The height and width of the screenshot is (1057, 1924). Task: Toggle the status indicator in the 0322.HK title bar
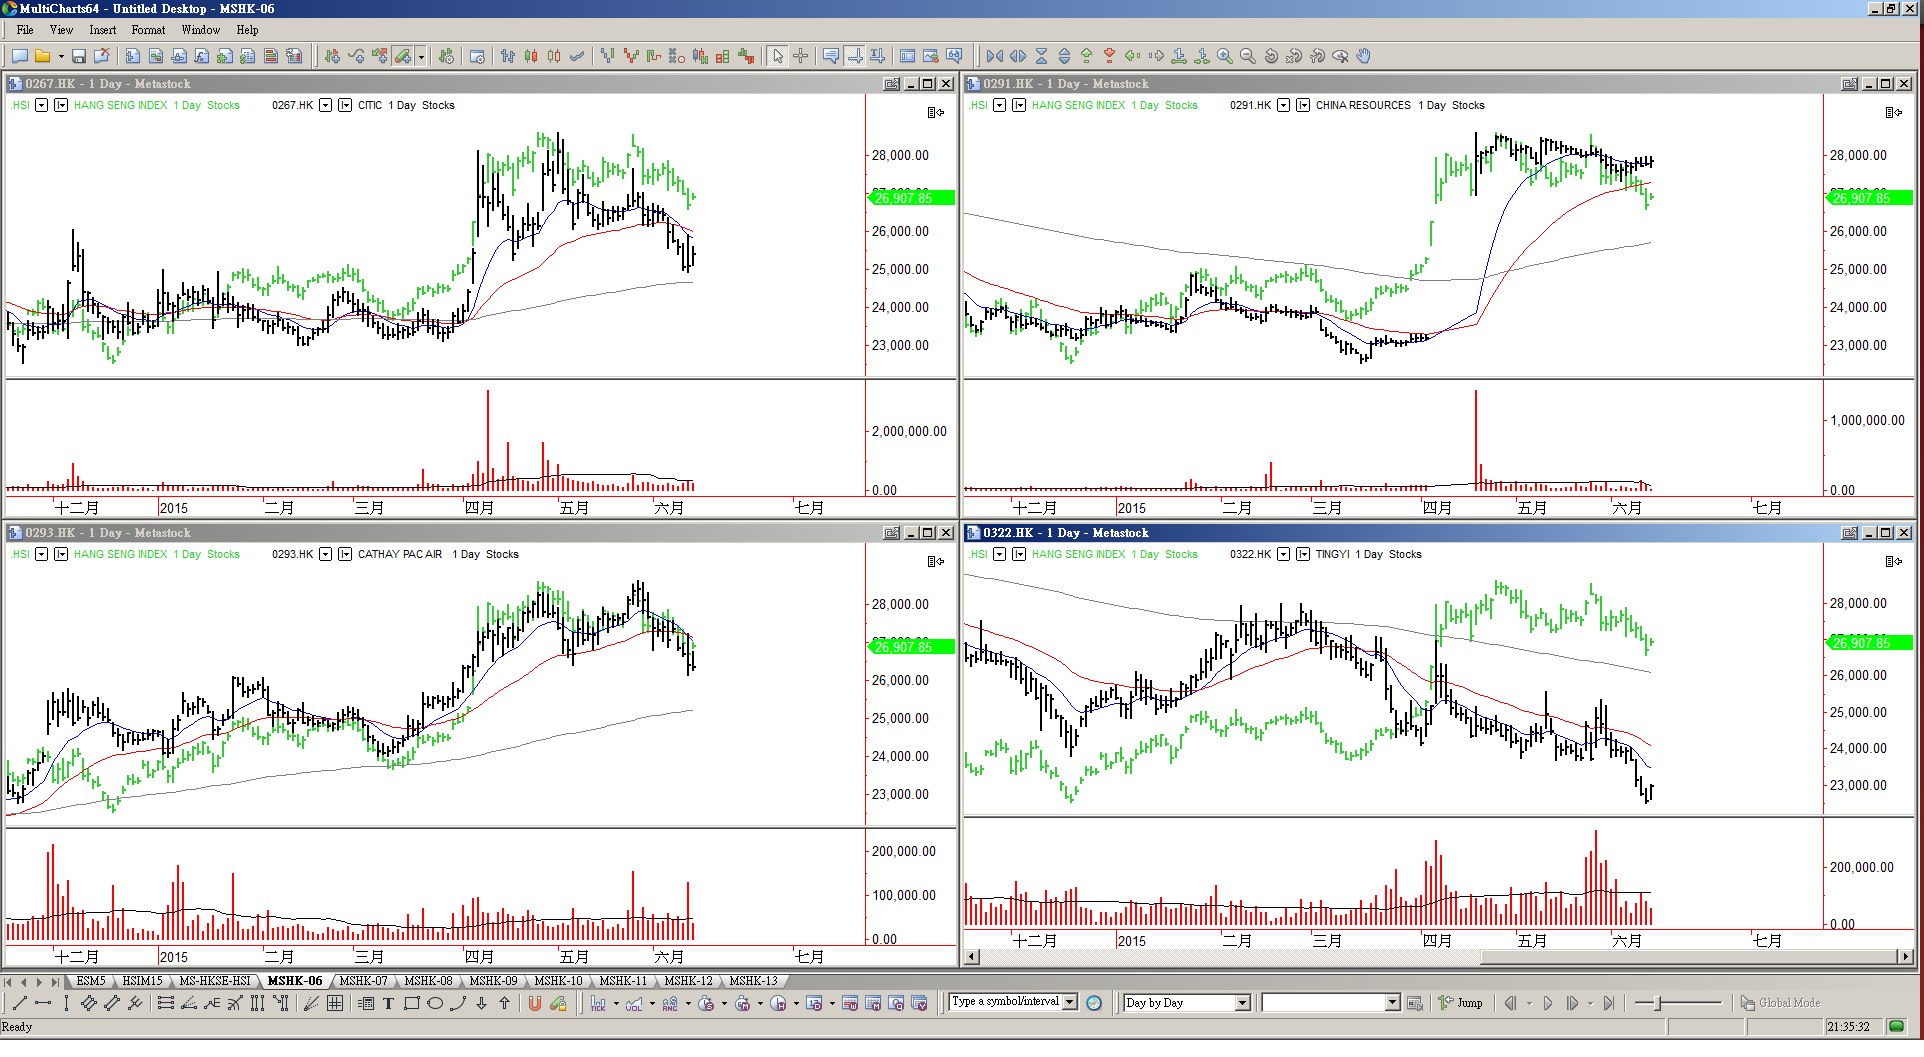point(1849,533)
